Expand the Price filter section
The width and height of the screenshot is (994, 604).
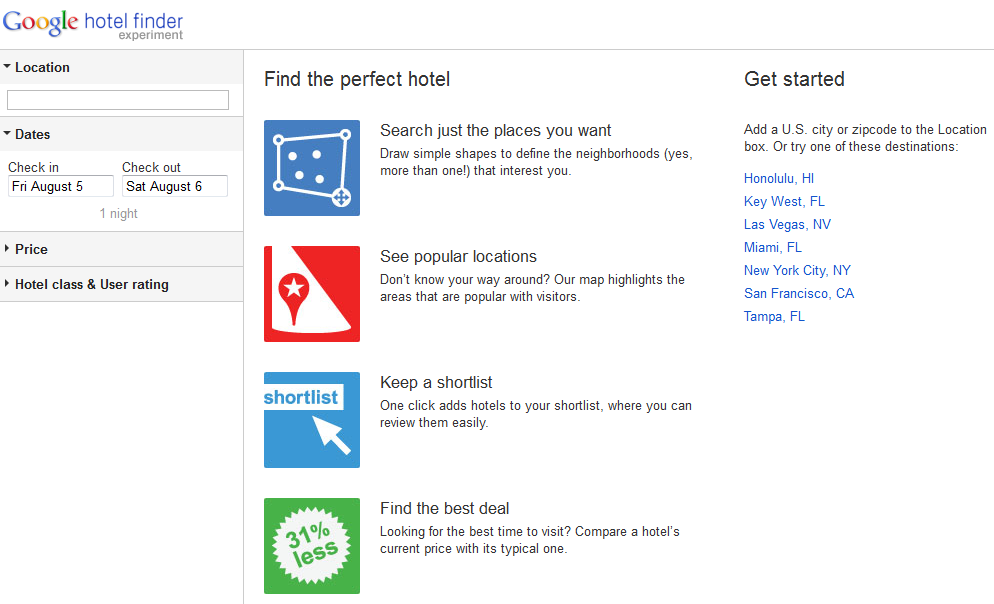tap(31, 250)
